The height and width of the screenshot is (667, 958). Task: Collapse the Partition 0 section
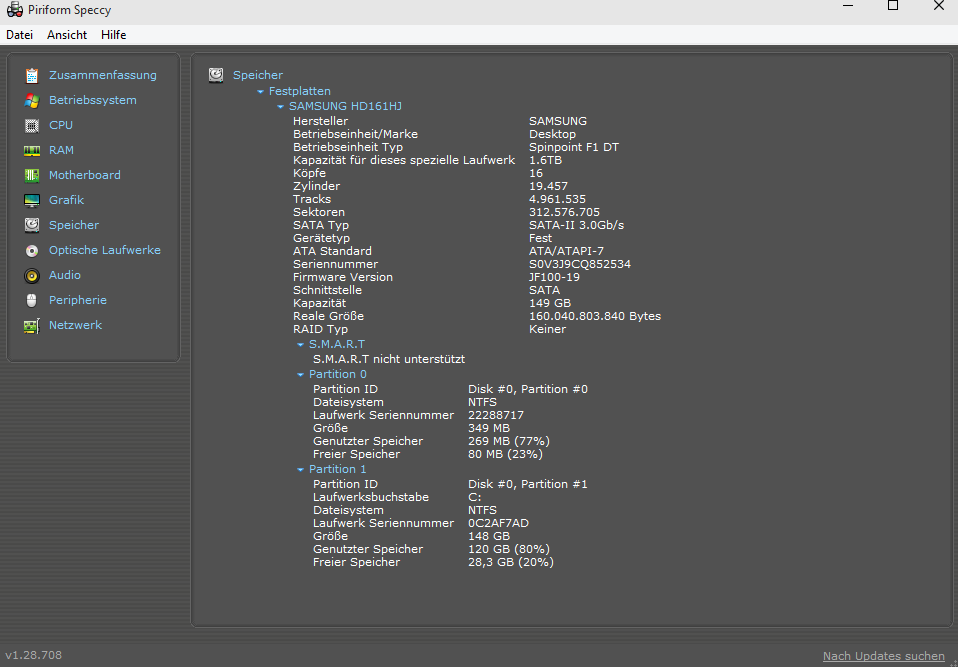click(x=300, y=374)
